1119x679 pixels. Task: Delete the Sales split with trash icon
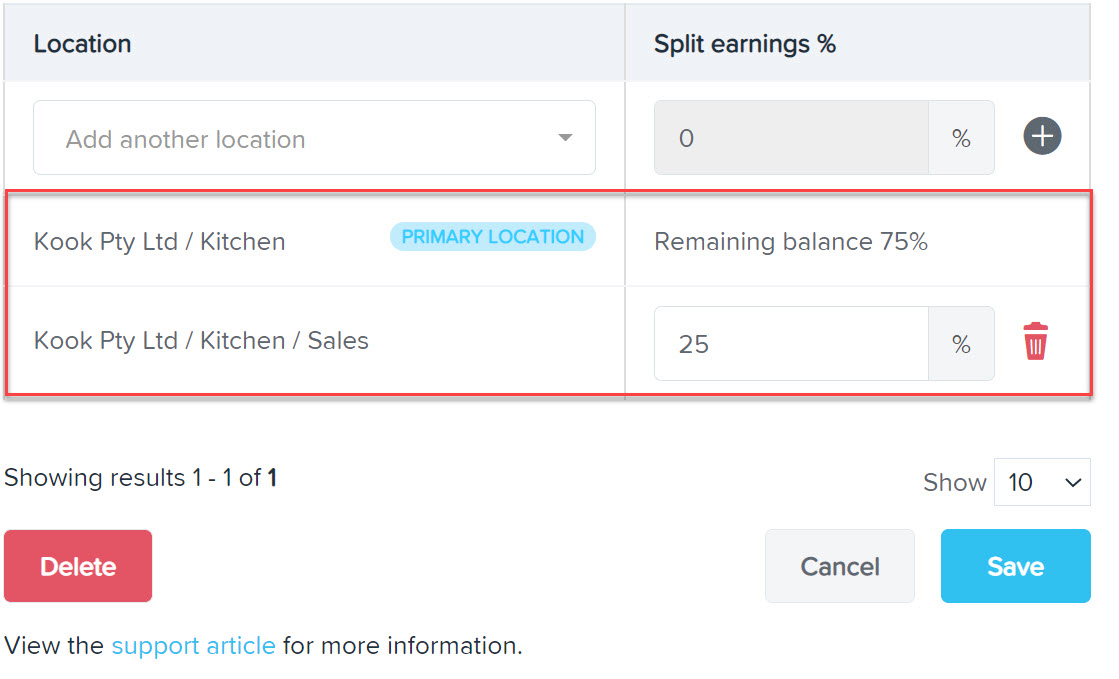1036,341
